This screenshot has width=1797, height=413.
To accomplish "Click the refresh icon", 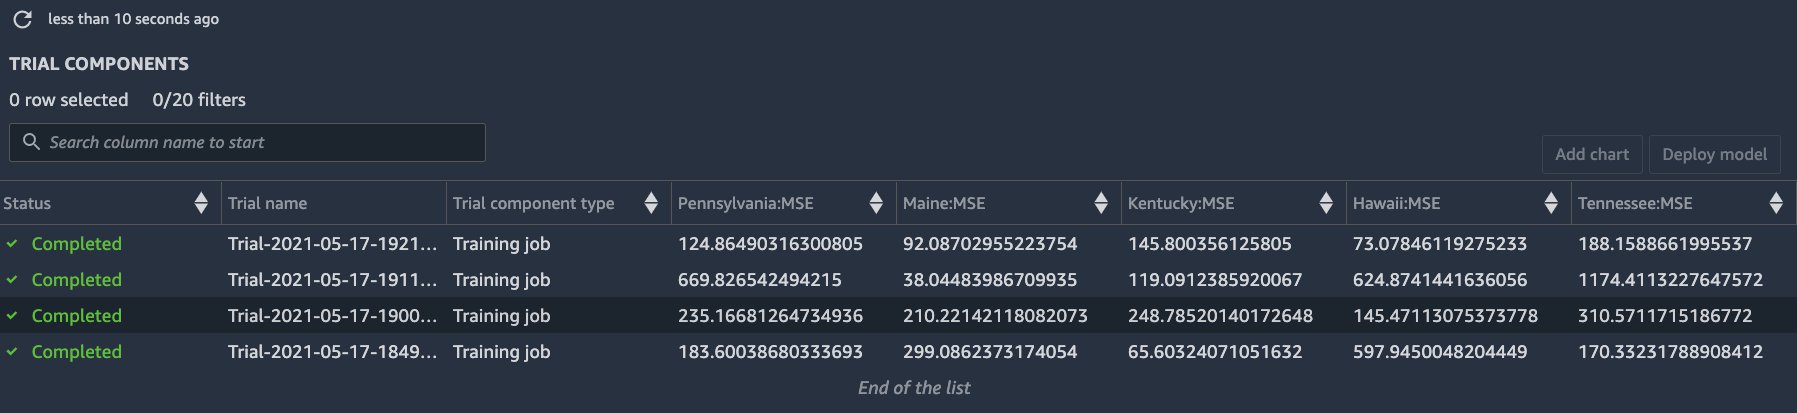I will click(x=22, y=19).
